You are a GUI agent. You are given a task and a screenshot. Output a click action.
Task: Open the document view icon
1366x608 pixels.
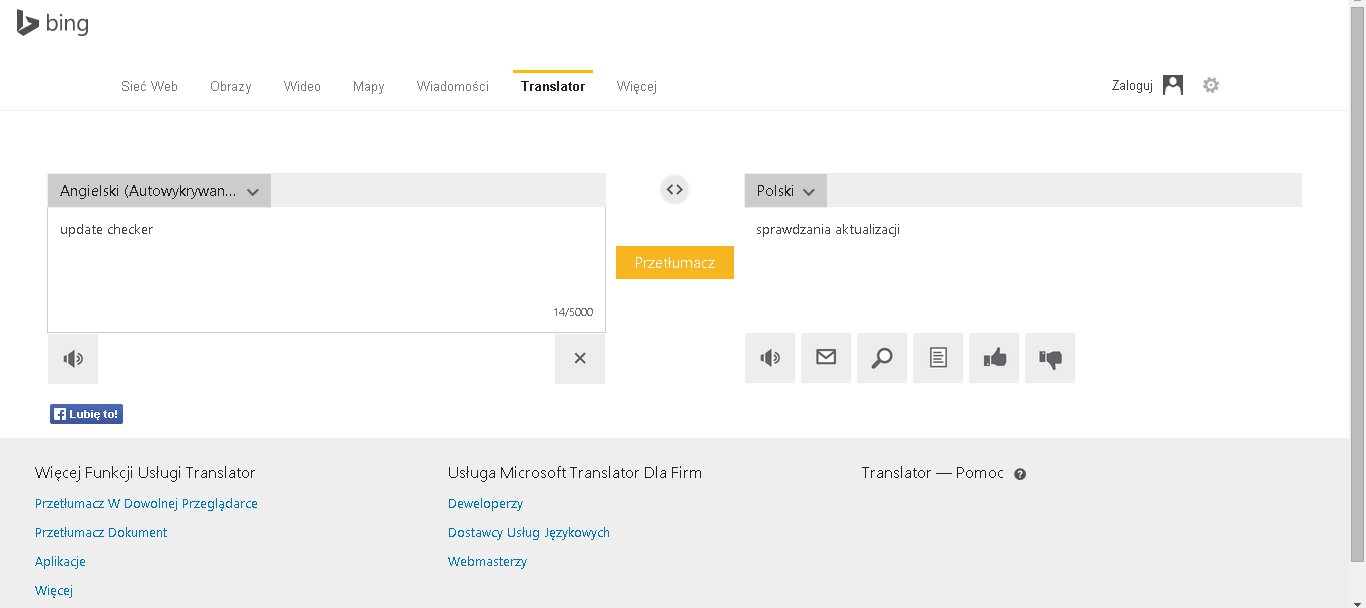(938, 358)
